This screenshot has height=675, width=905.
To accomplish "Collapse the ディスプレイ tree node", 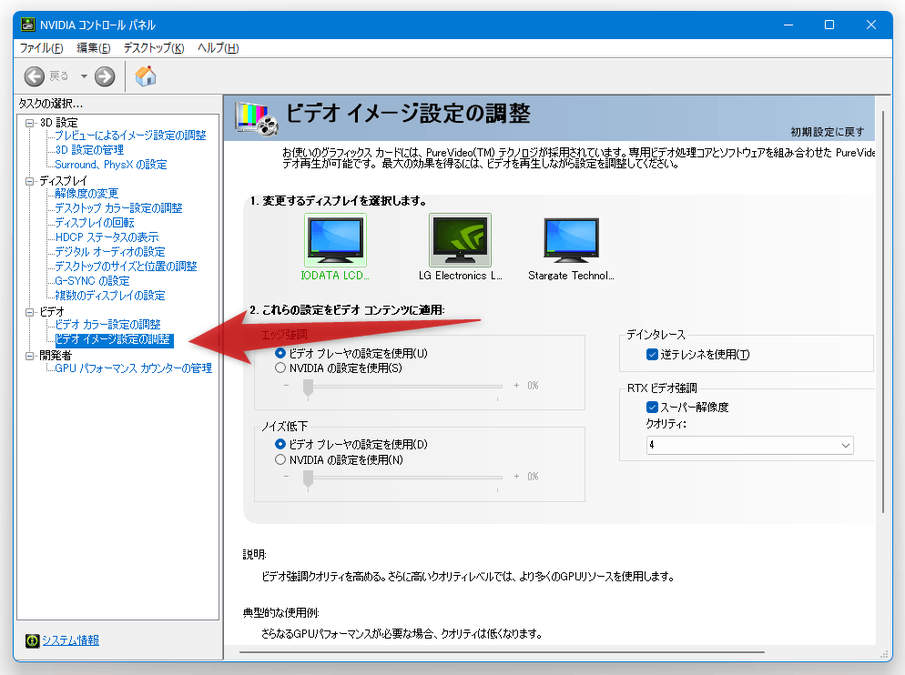I will [x=29, y=181].
